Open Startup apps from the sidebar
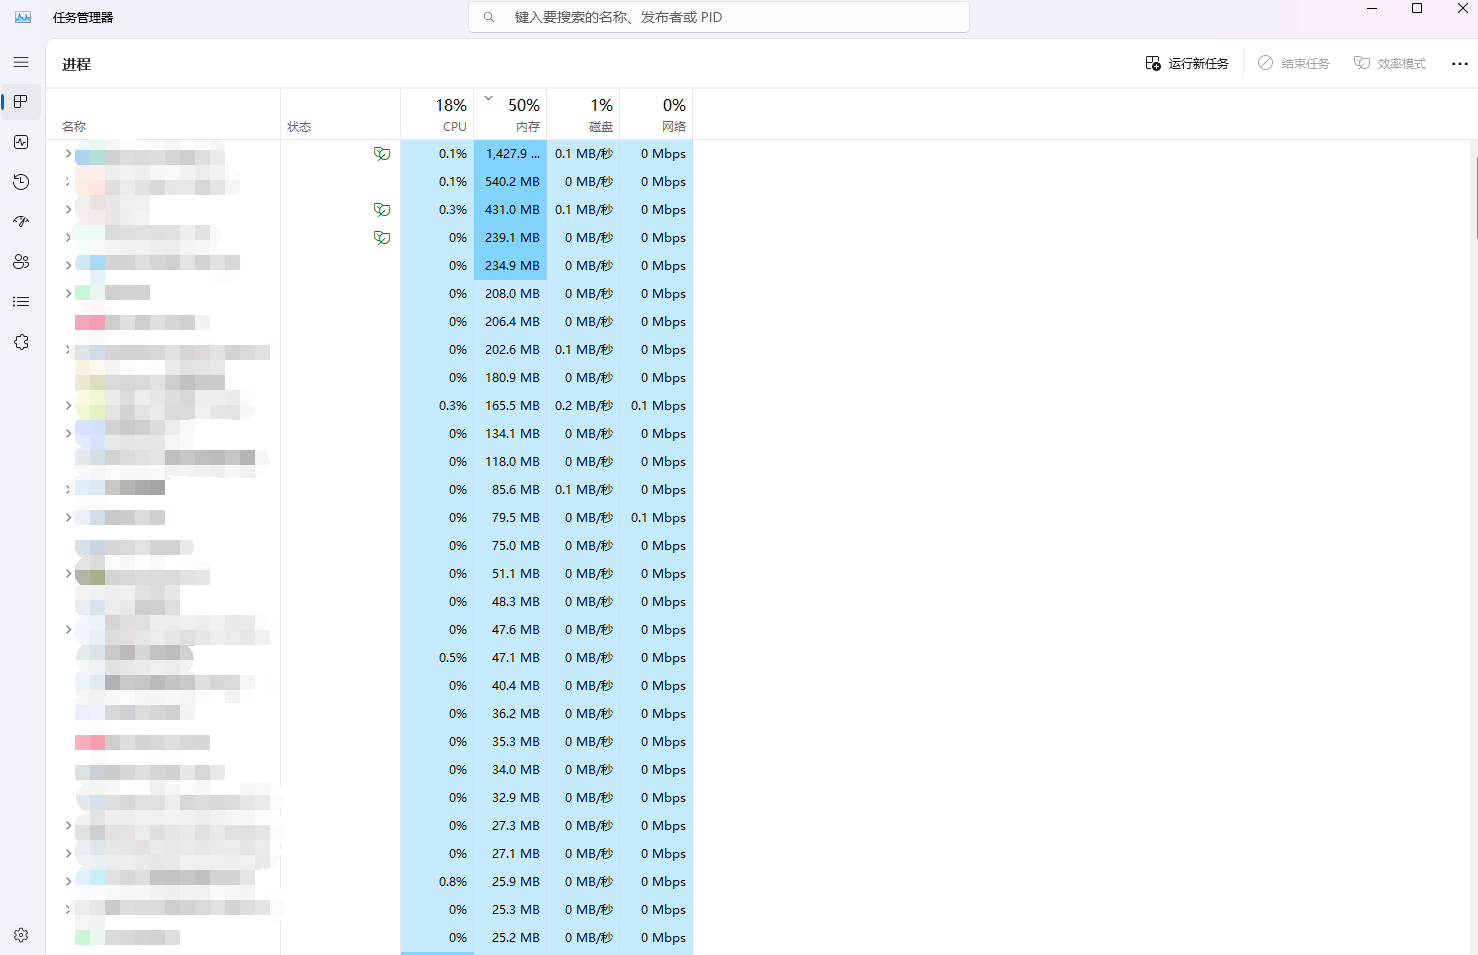This screenshot has height=955, width=1478. pos(21,222)
